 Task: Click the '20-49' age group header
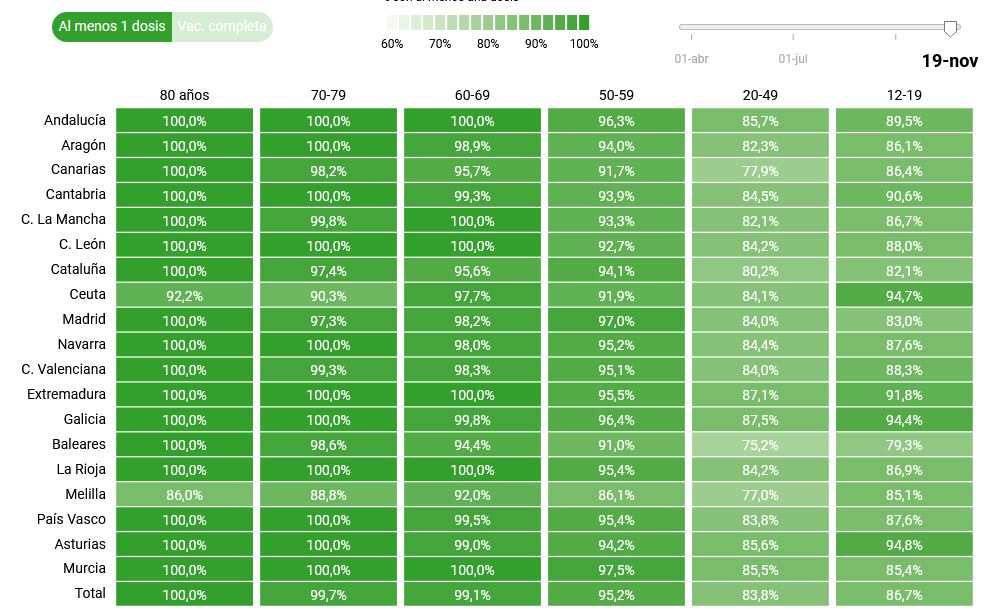tap(760, 95)
